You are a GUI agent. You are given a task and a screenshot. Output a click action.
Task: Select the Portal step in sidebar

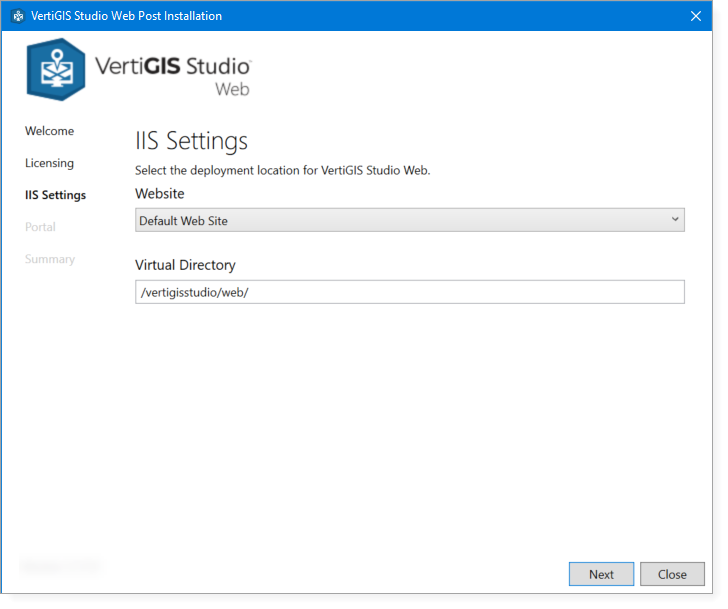(x=40, y=227)
